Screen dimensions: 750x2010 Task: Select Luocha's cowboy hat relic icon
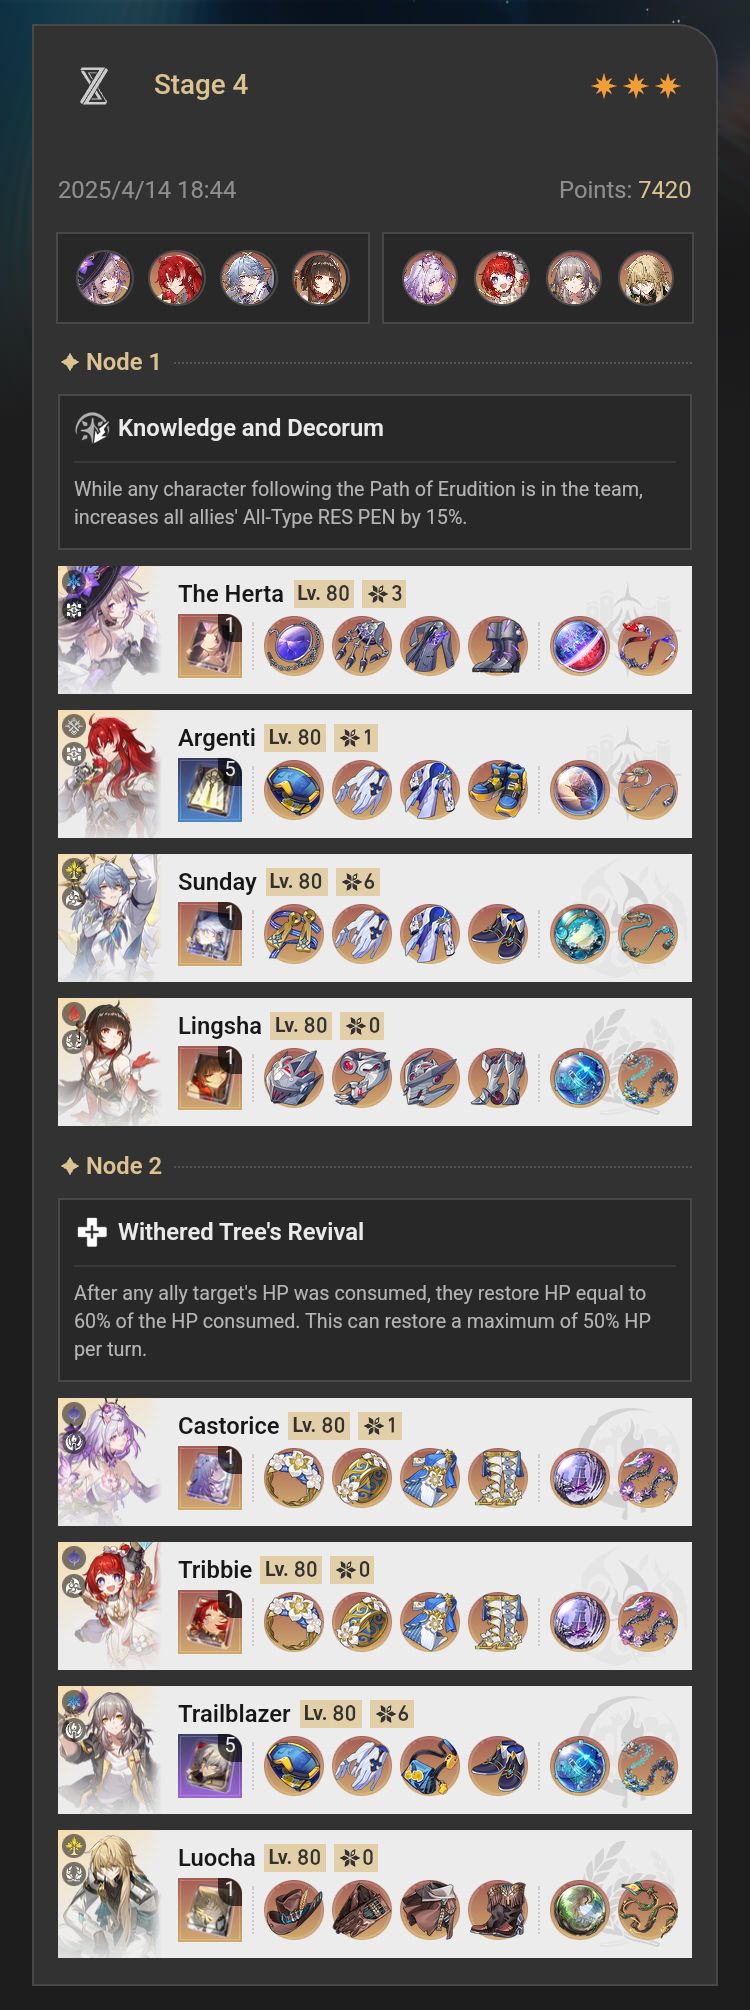[294, 1910]
